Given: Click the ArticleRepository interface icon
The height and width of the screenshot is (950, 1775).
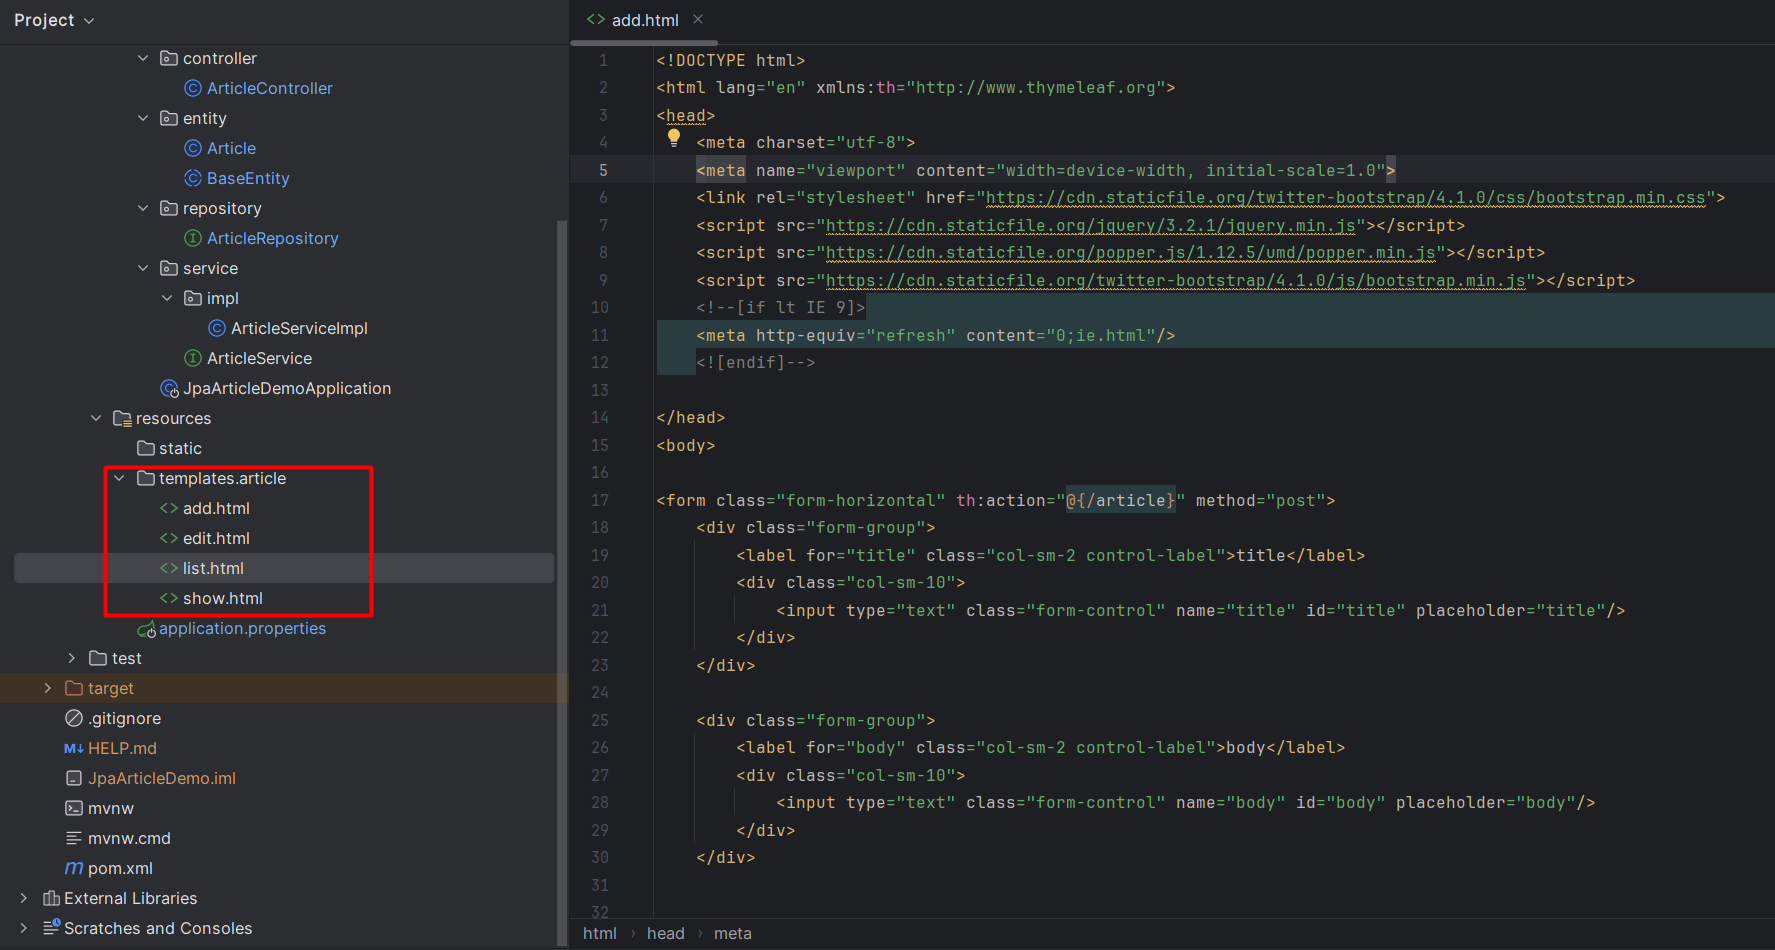Looking at the screenshot, I should tap(193, 238).
